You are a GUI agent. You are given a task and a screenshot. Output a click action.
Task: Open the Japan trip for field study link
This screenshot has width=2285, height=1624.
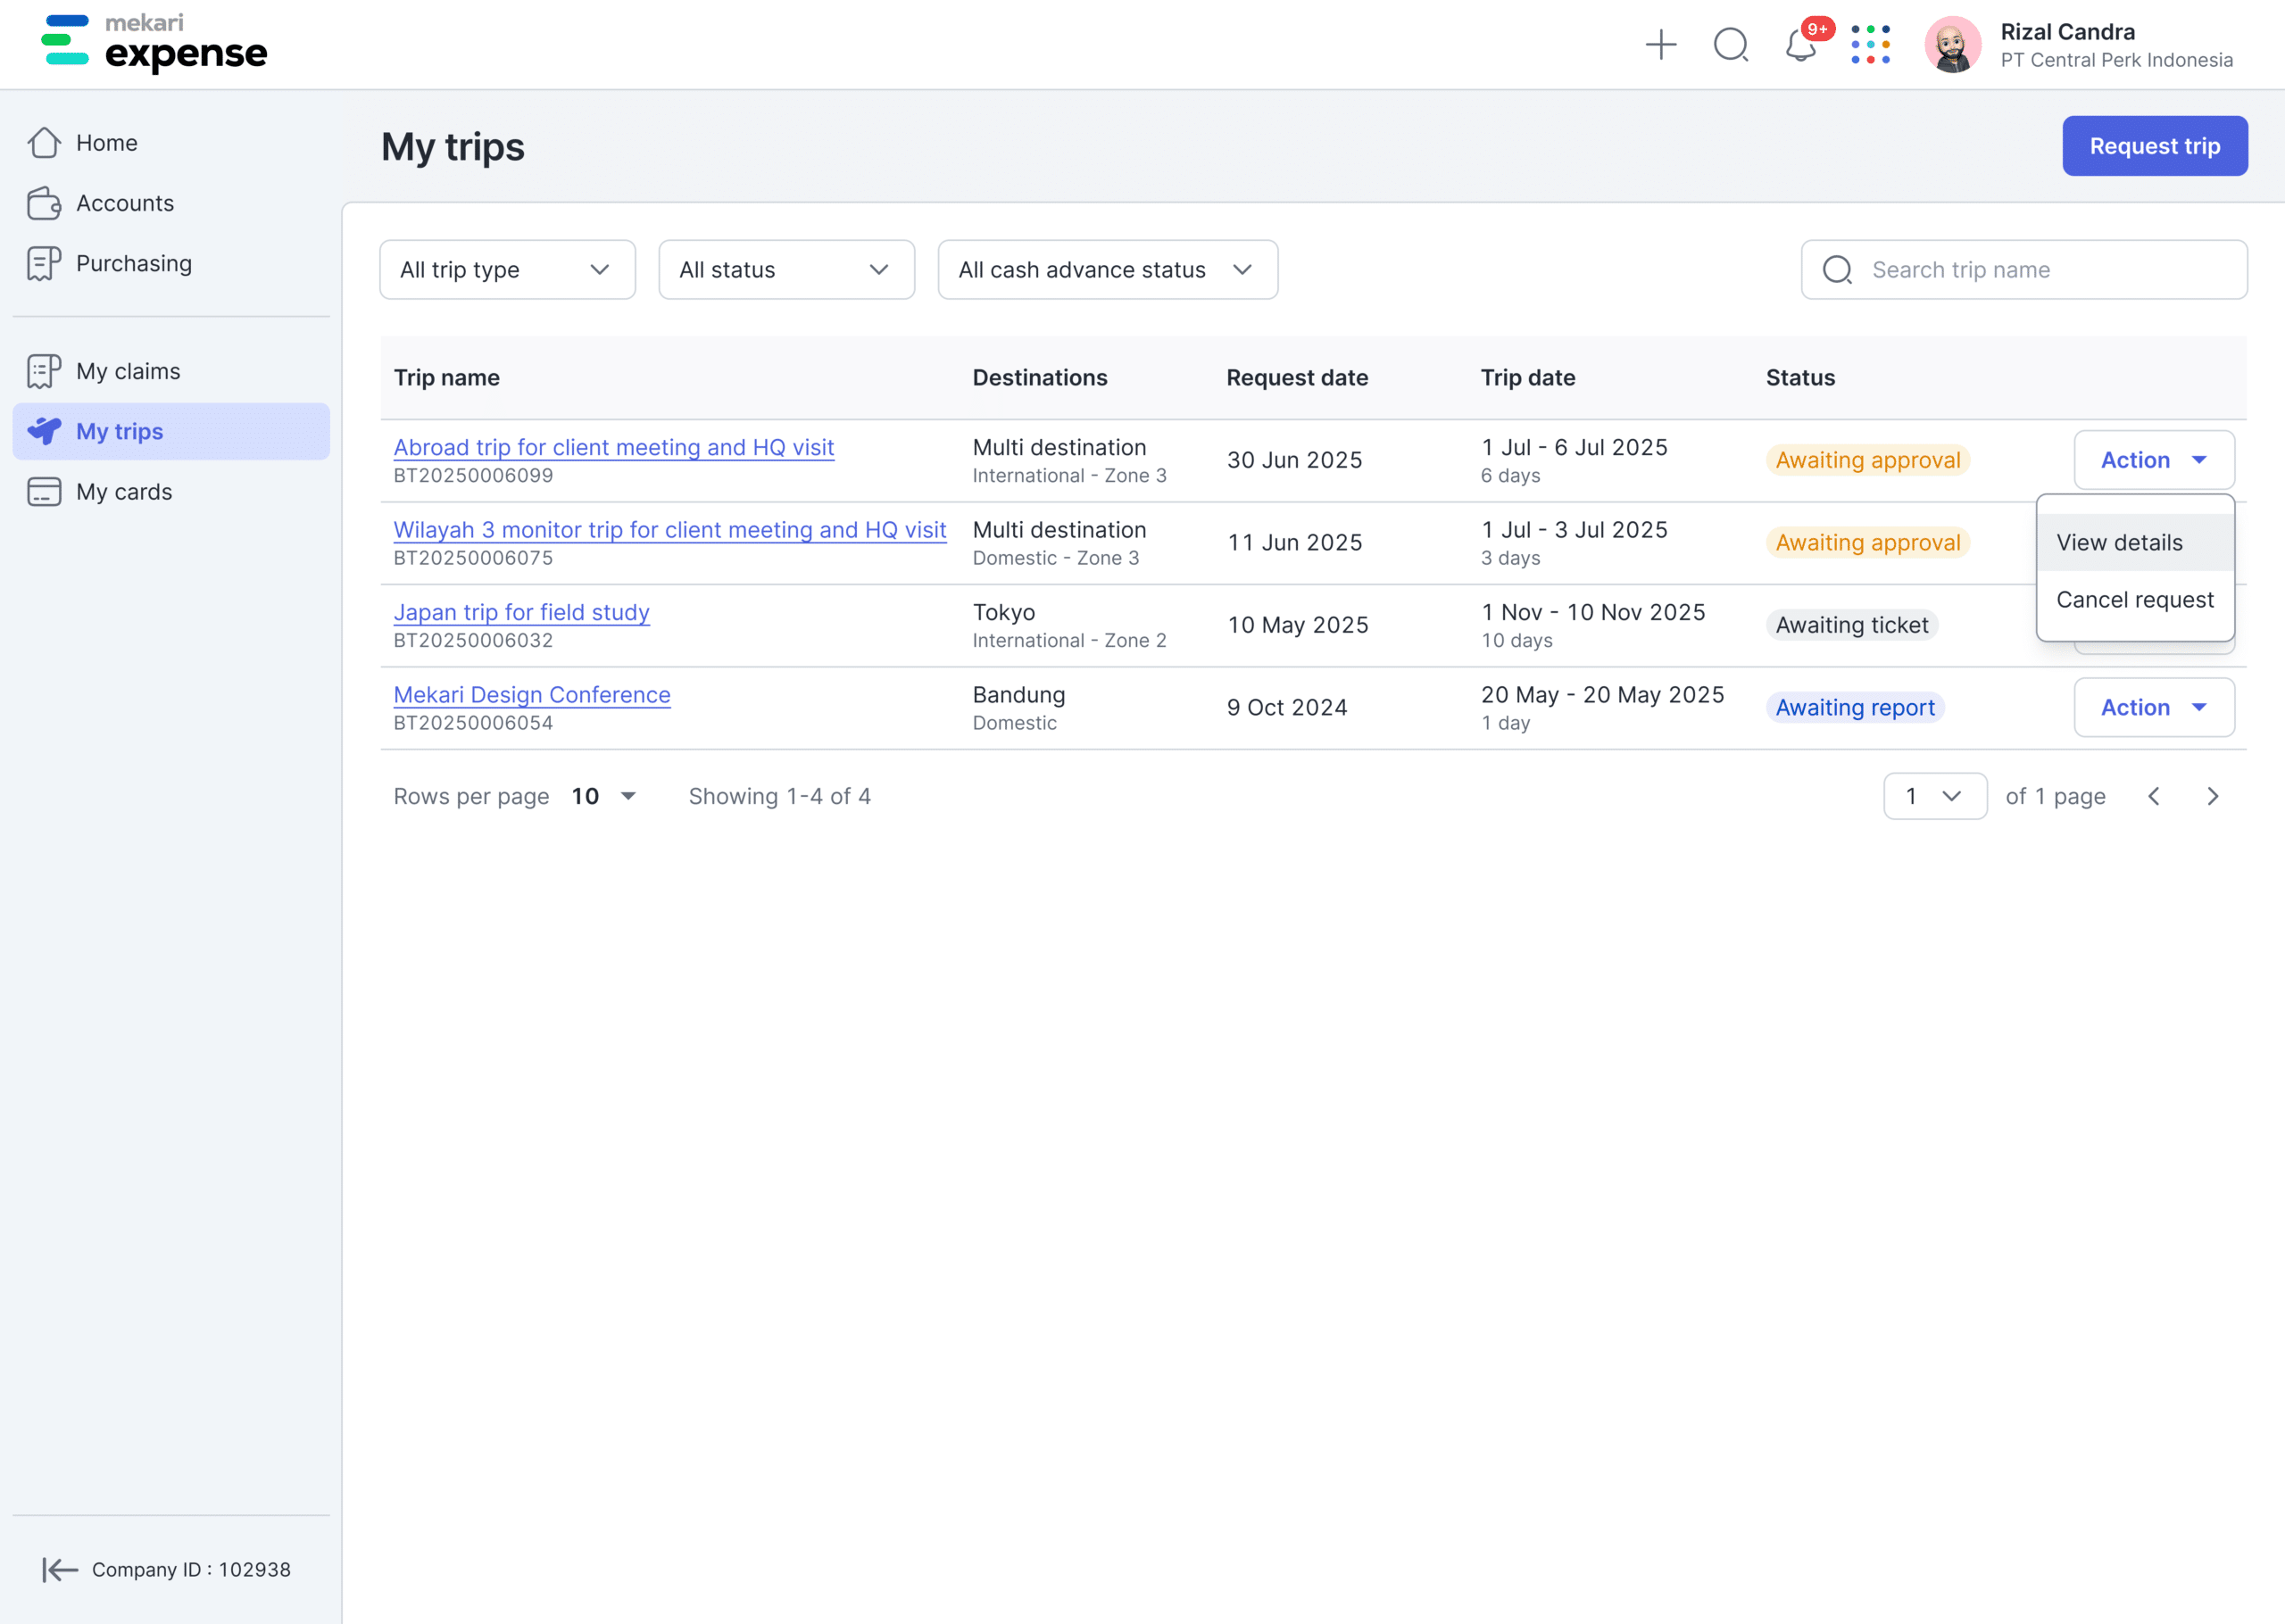pyautogui.click(x=521, y=612)
